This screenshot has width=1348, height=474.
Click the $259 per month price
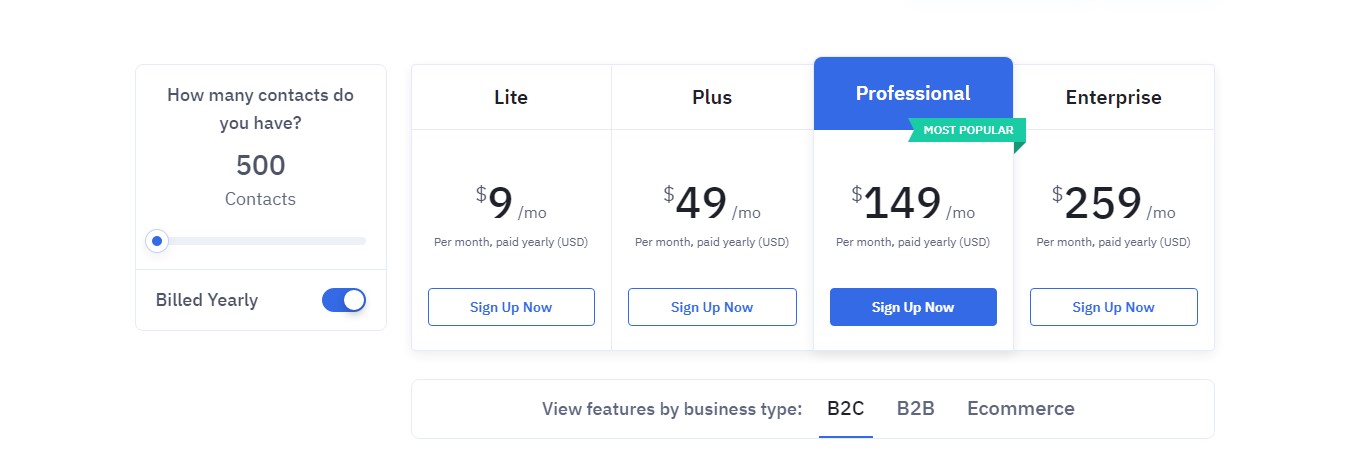pyautogui.click(x=1113, y=204)
